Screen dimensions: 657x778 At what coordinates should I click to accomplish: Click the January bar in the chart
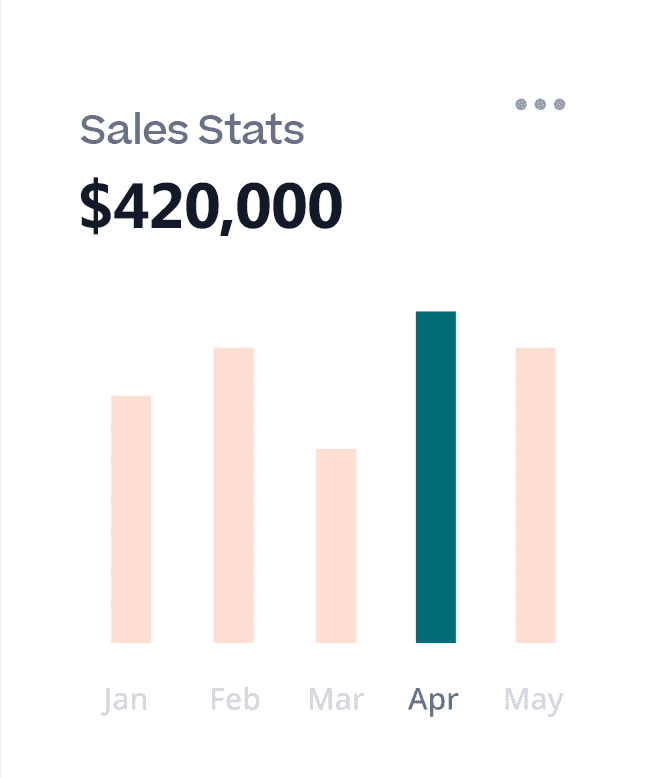[131, 519]
